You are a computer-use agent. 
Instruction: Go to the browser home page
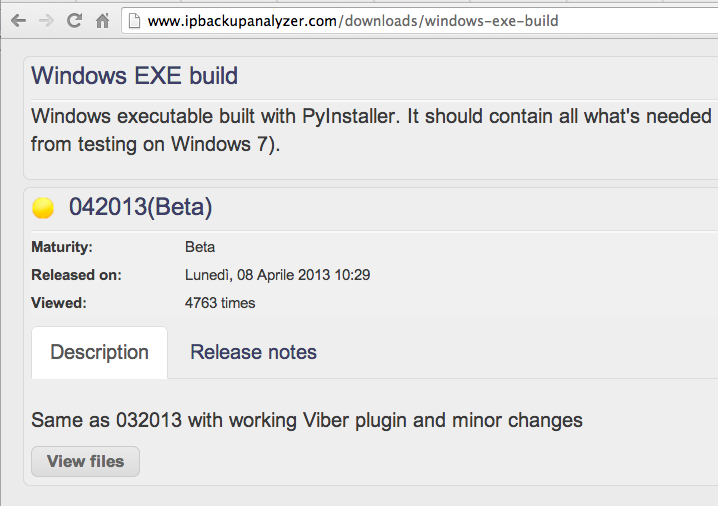[102, 20]
